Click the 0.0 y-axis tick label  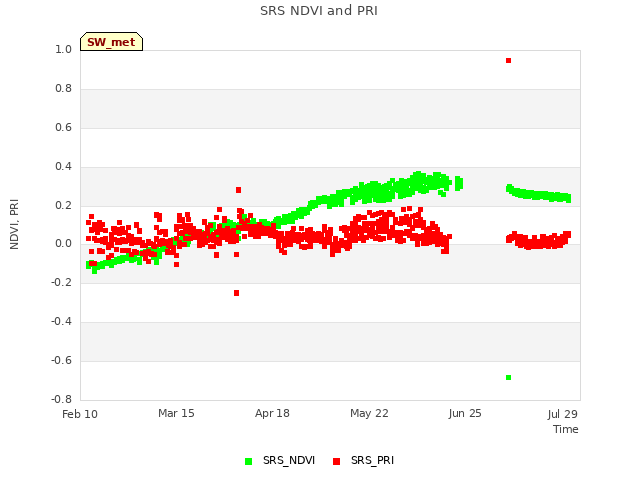point(63,244)
